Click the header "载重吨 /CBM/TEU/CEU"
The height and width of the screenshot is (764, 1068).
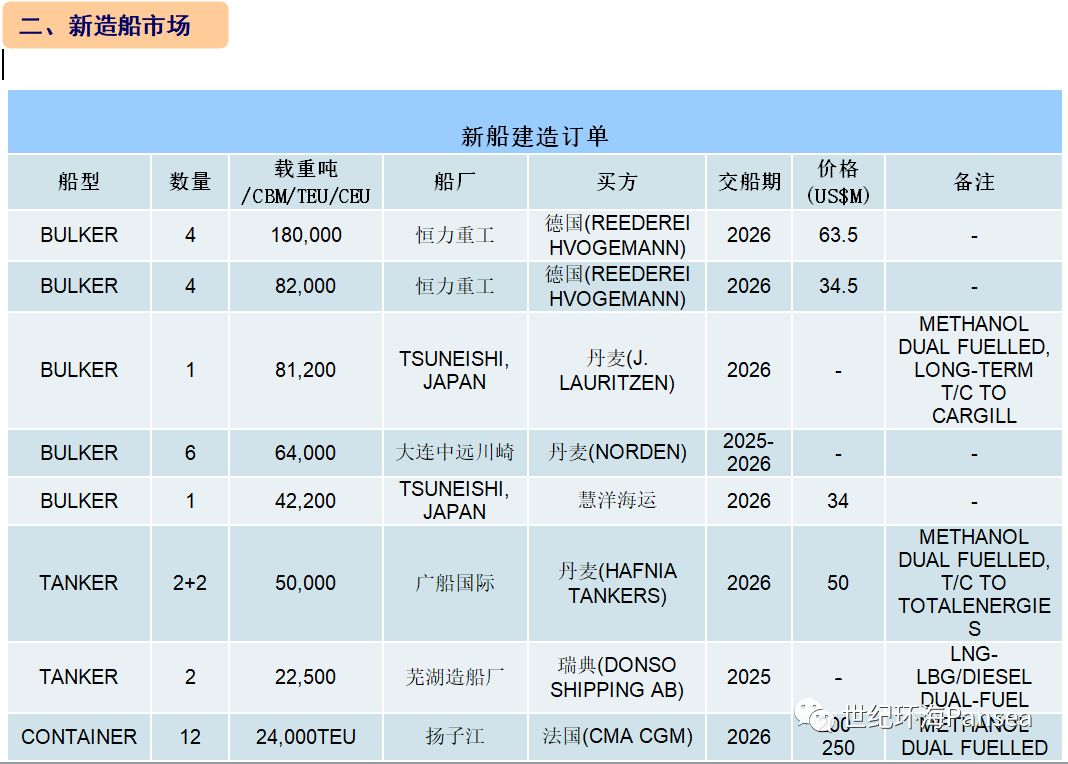coord(306,182)
